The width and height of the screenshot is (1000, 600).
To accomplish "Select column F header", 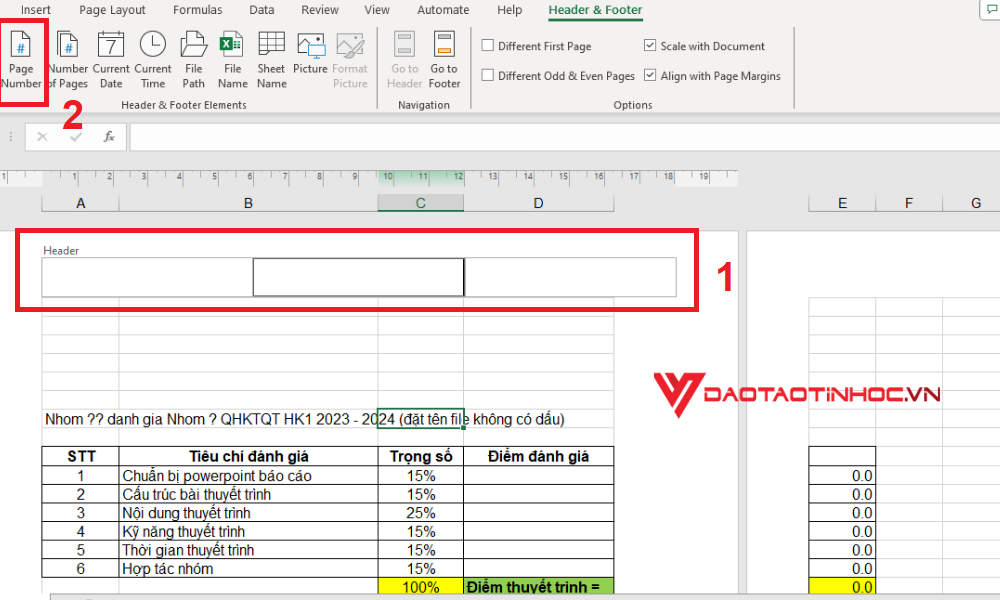I will click(x=909, y=203).
